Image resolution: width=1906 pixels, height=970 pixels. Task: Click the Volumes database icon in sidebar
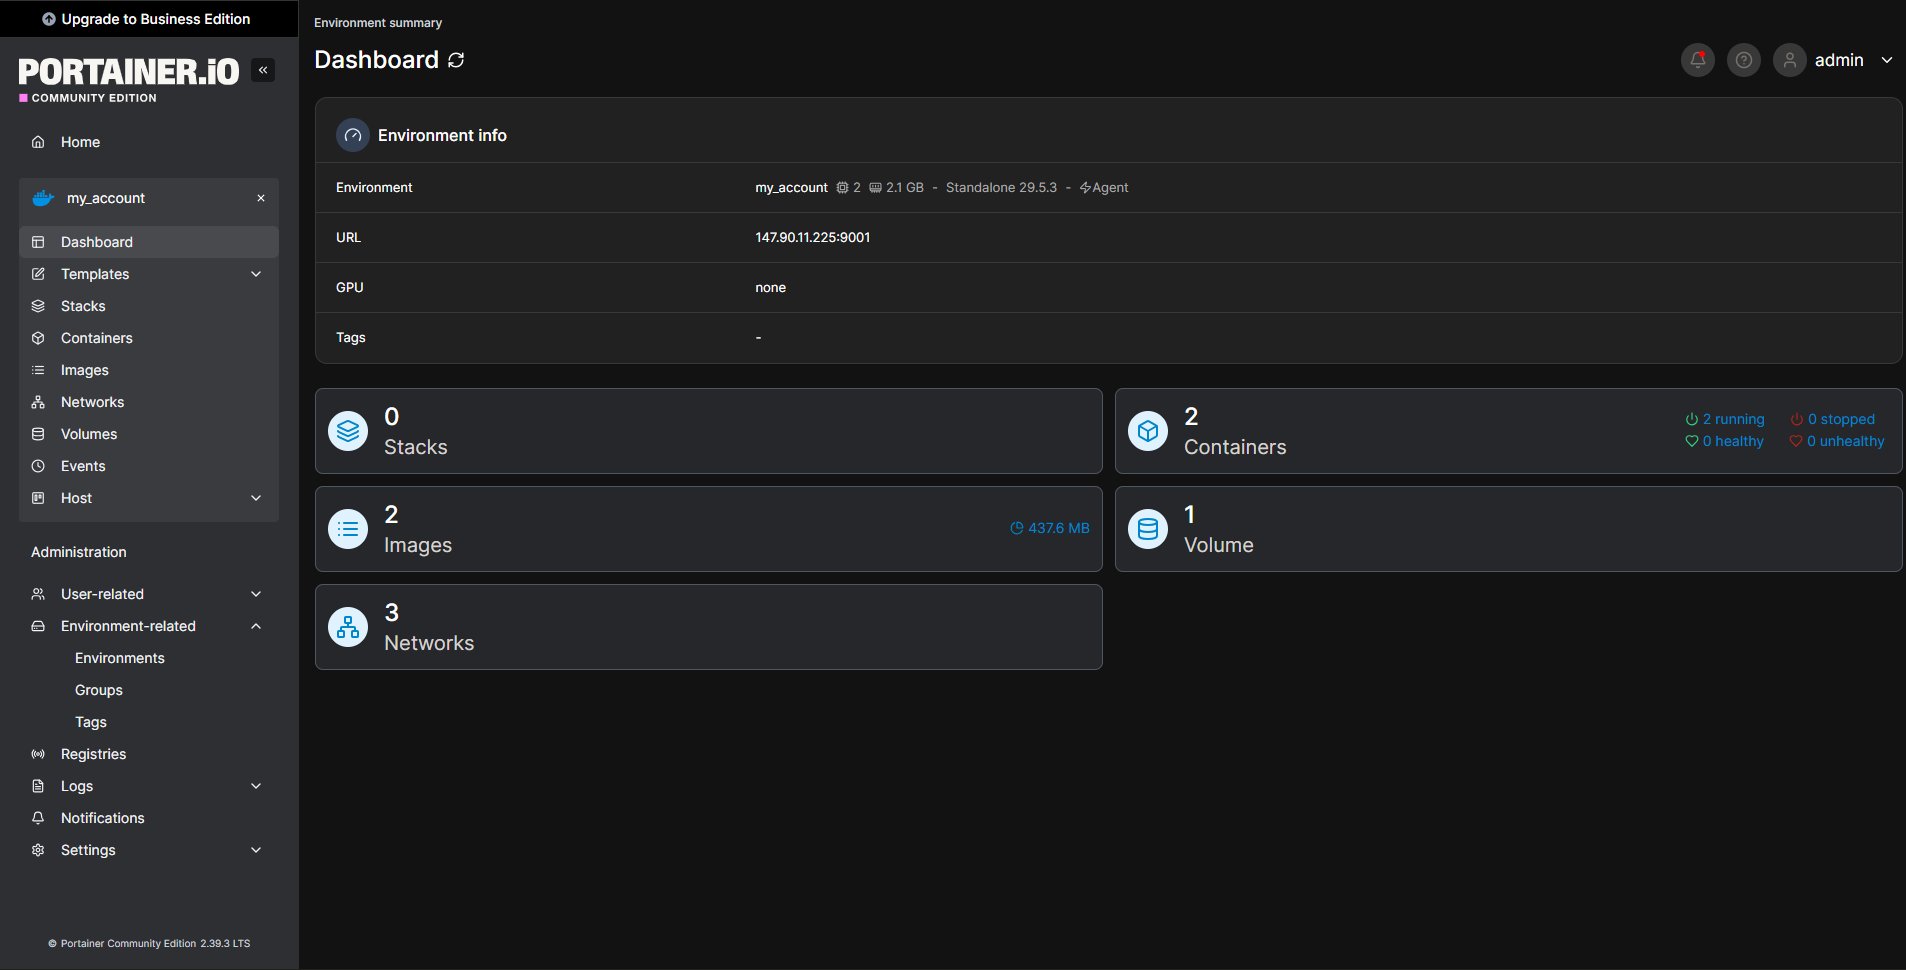pos(38,434)
